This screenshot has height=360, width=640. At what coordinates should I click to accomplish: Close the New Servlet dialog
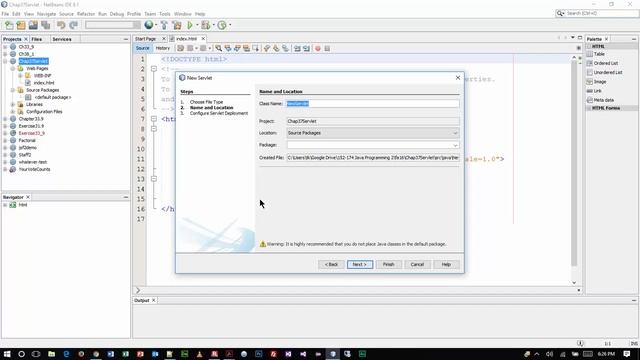pos(458,78)
